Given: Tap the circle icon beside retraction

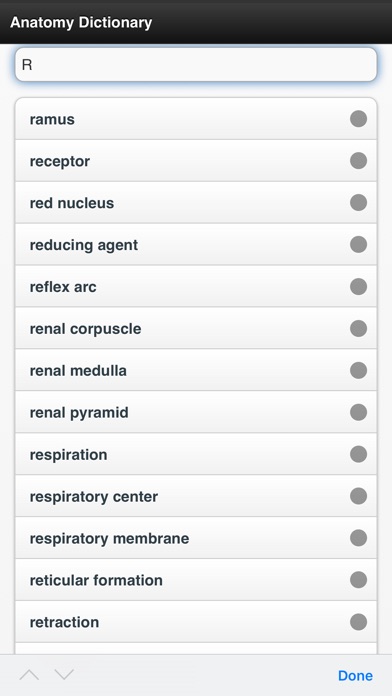Looking at the screenshot, I should point(358,621).
